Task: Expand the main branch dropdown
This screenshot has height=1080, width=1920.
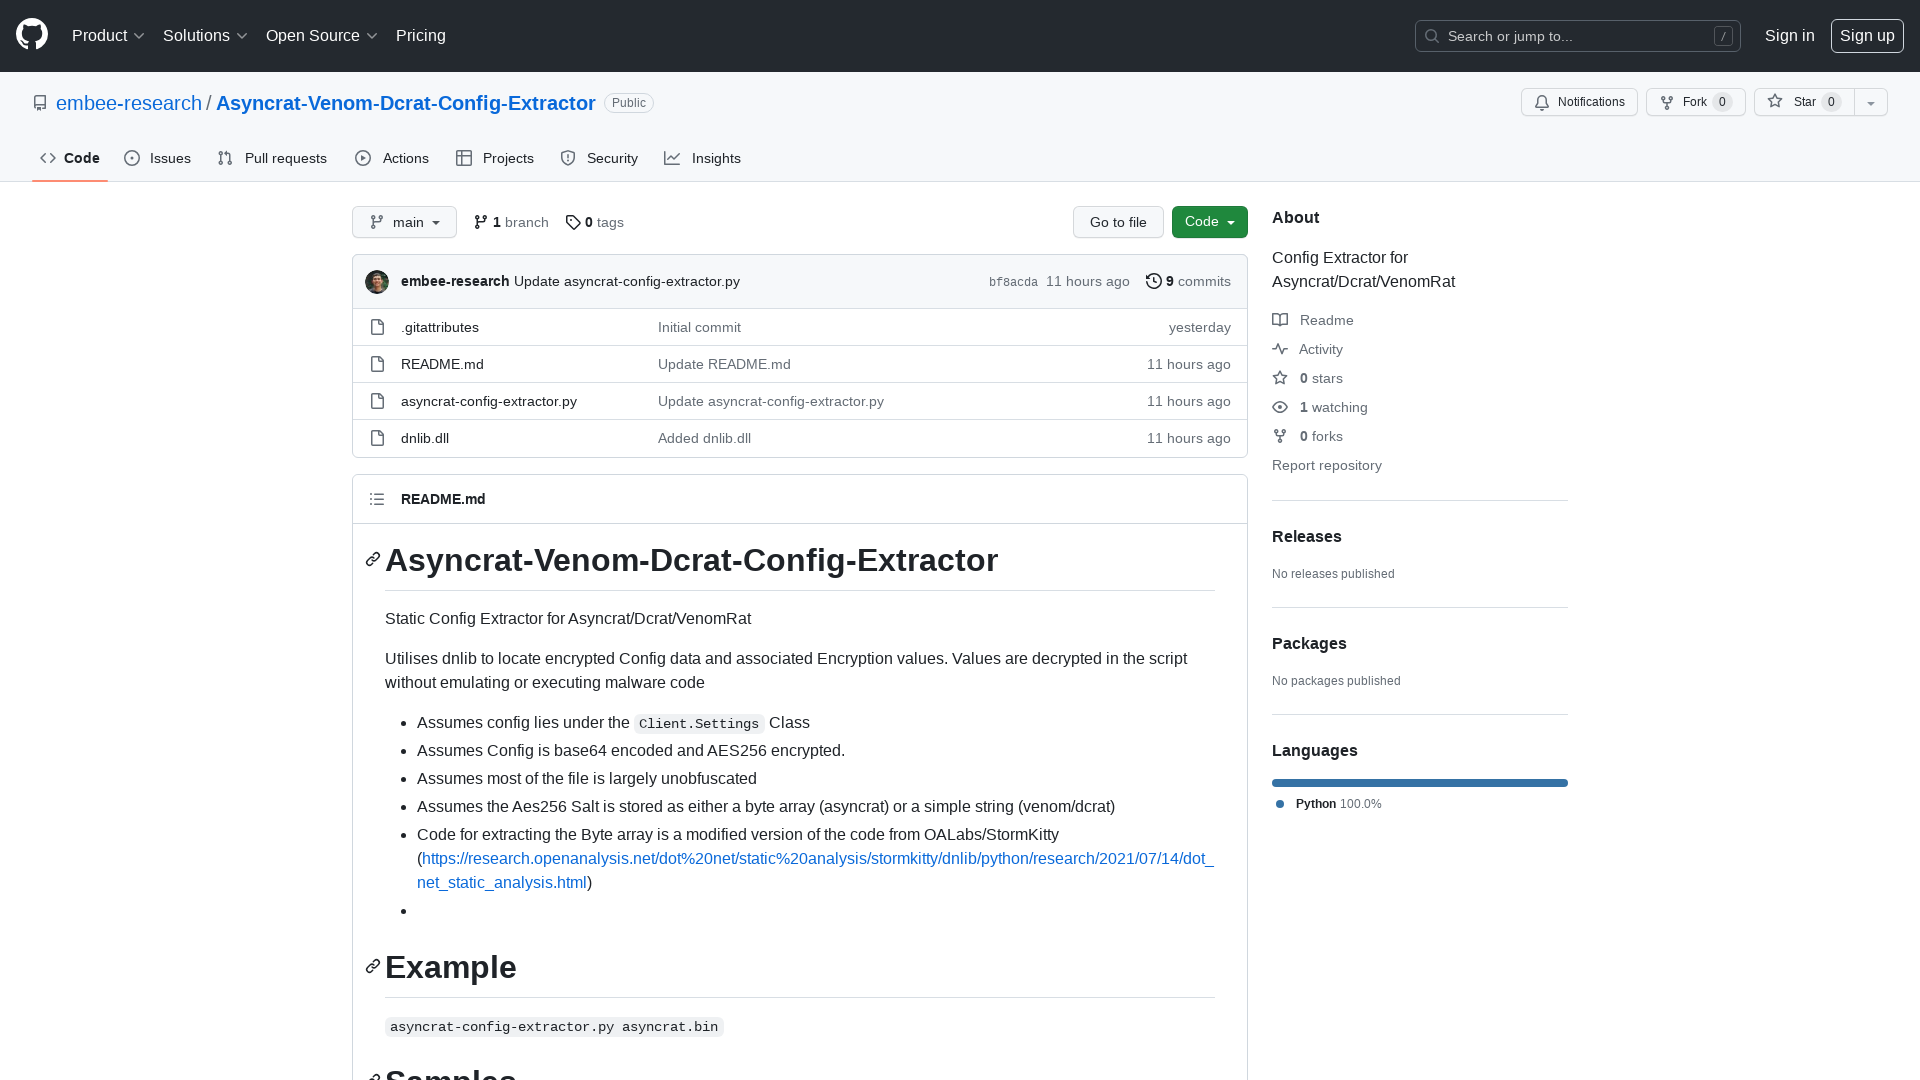Action: coord(404,222)
